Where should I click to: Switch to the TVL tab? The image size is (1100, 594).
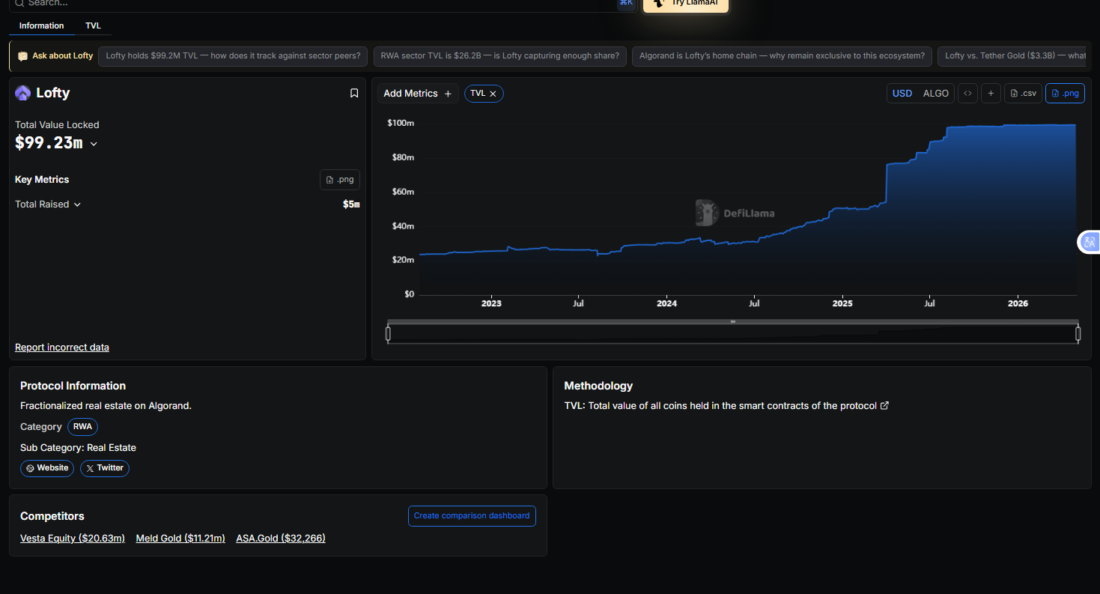click(93, 26)
